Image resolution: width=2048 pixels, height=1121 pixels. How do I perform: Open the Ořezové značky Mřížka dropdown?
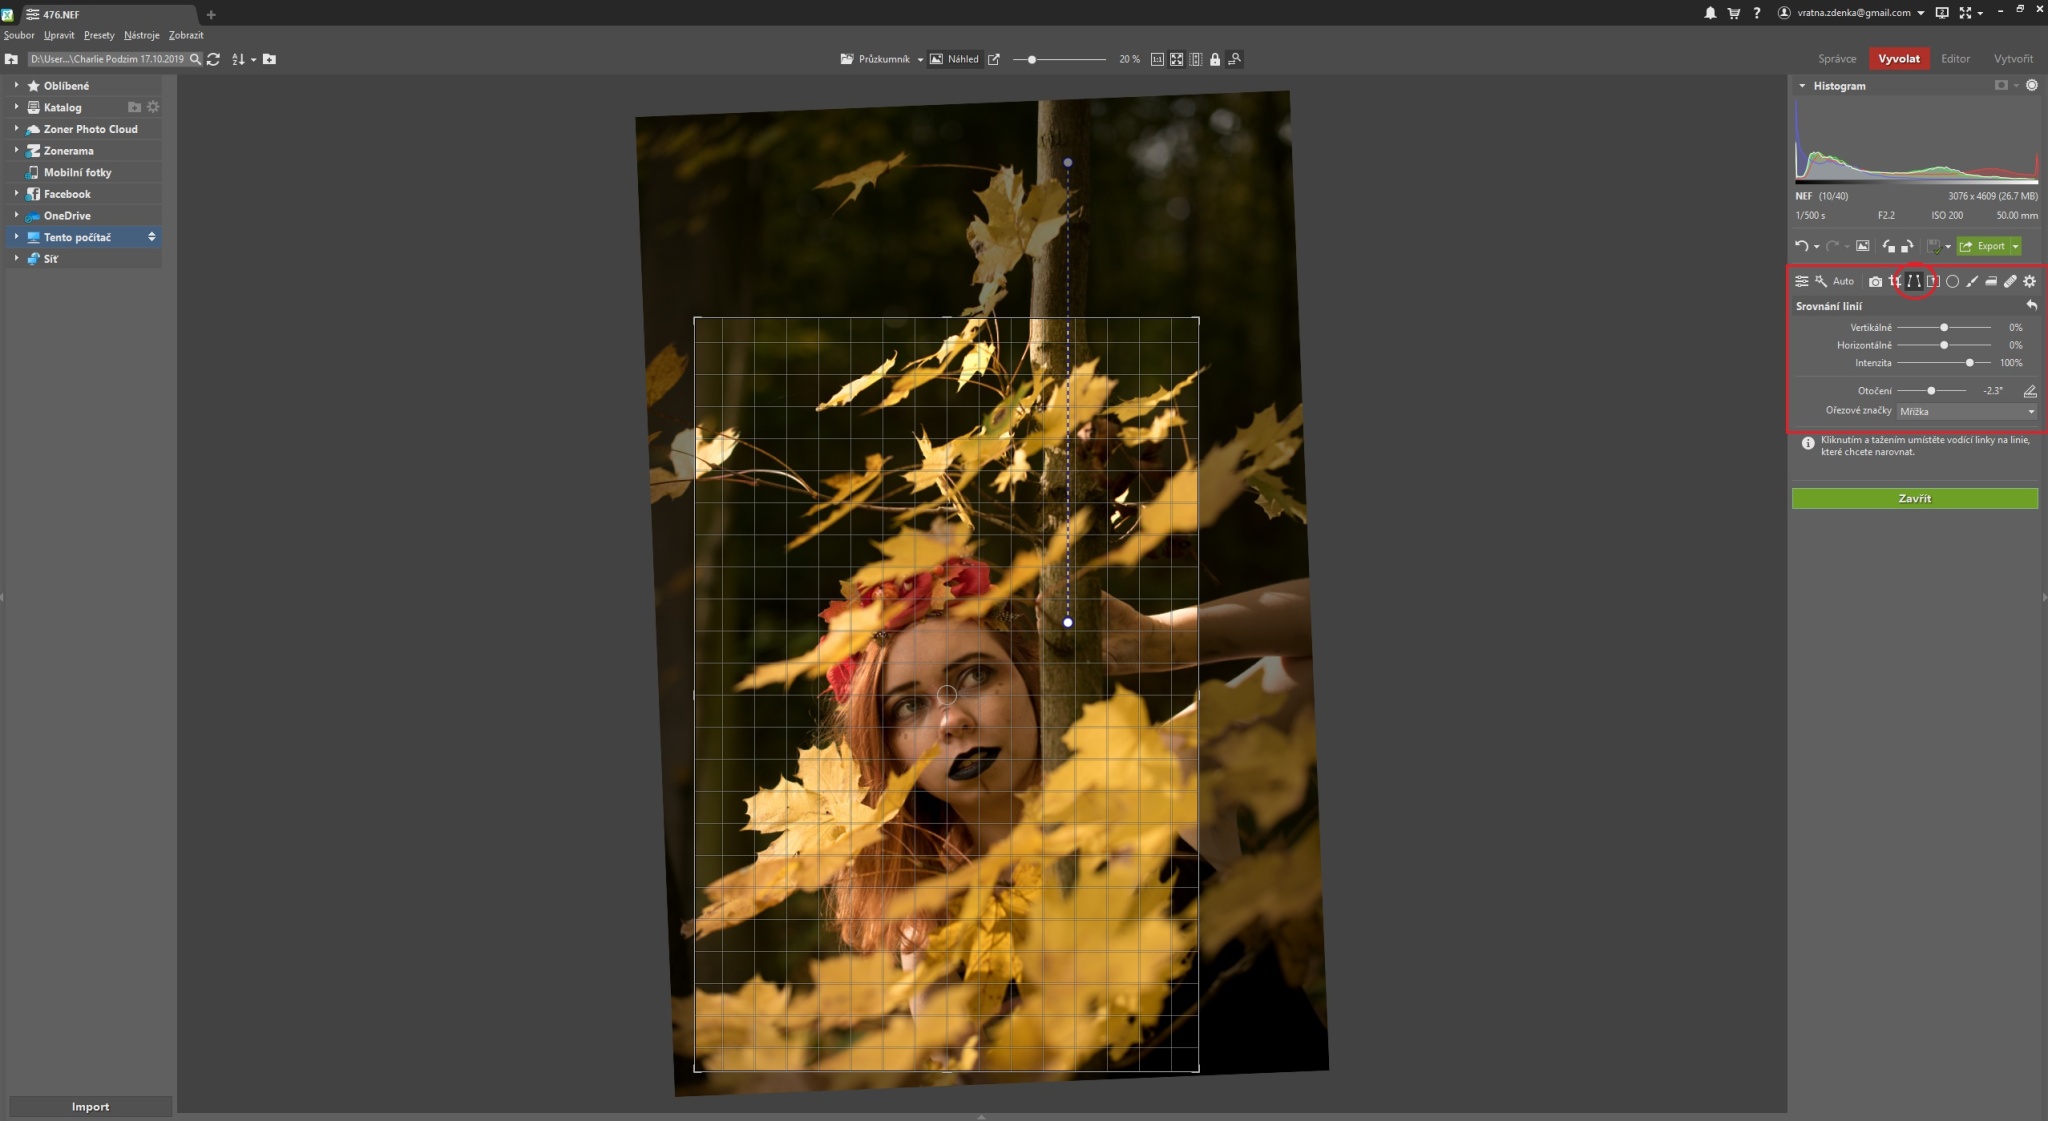(1967, 411)
